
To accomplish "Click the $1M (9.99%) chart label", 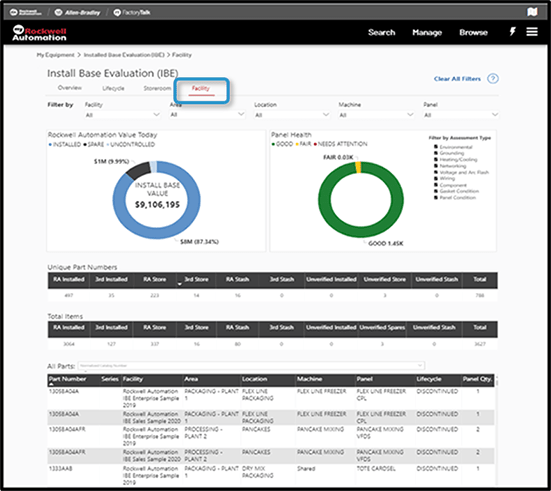I will pyautogui.click(x=111, y=161).
